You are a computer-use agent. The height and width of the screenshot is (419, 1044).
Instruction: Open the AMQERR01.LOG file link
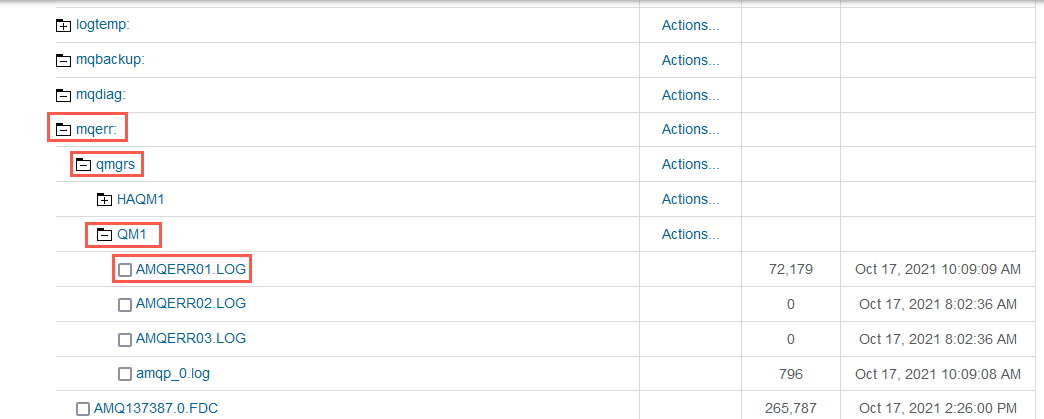click(190, 269)
